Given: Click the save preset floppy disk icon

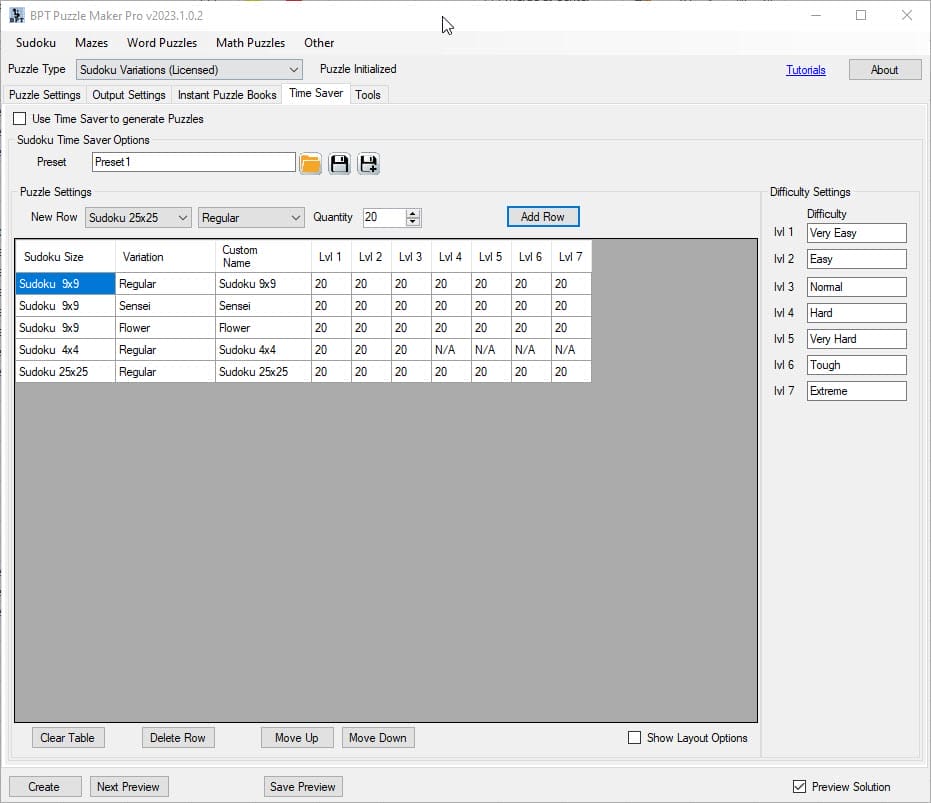Looking at the screenshot, I should click(x=340, y=164).
